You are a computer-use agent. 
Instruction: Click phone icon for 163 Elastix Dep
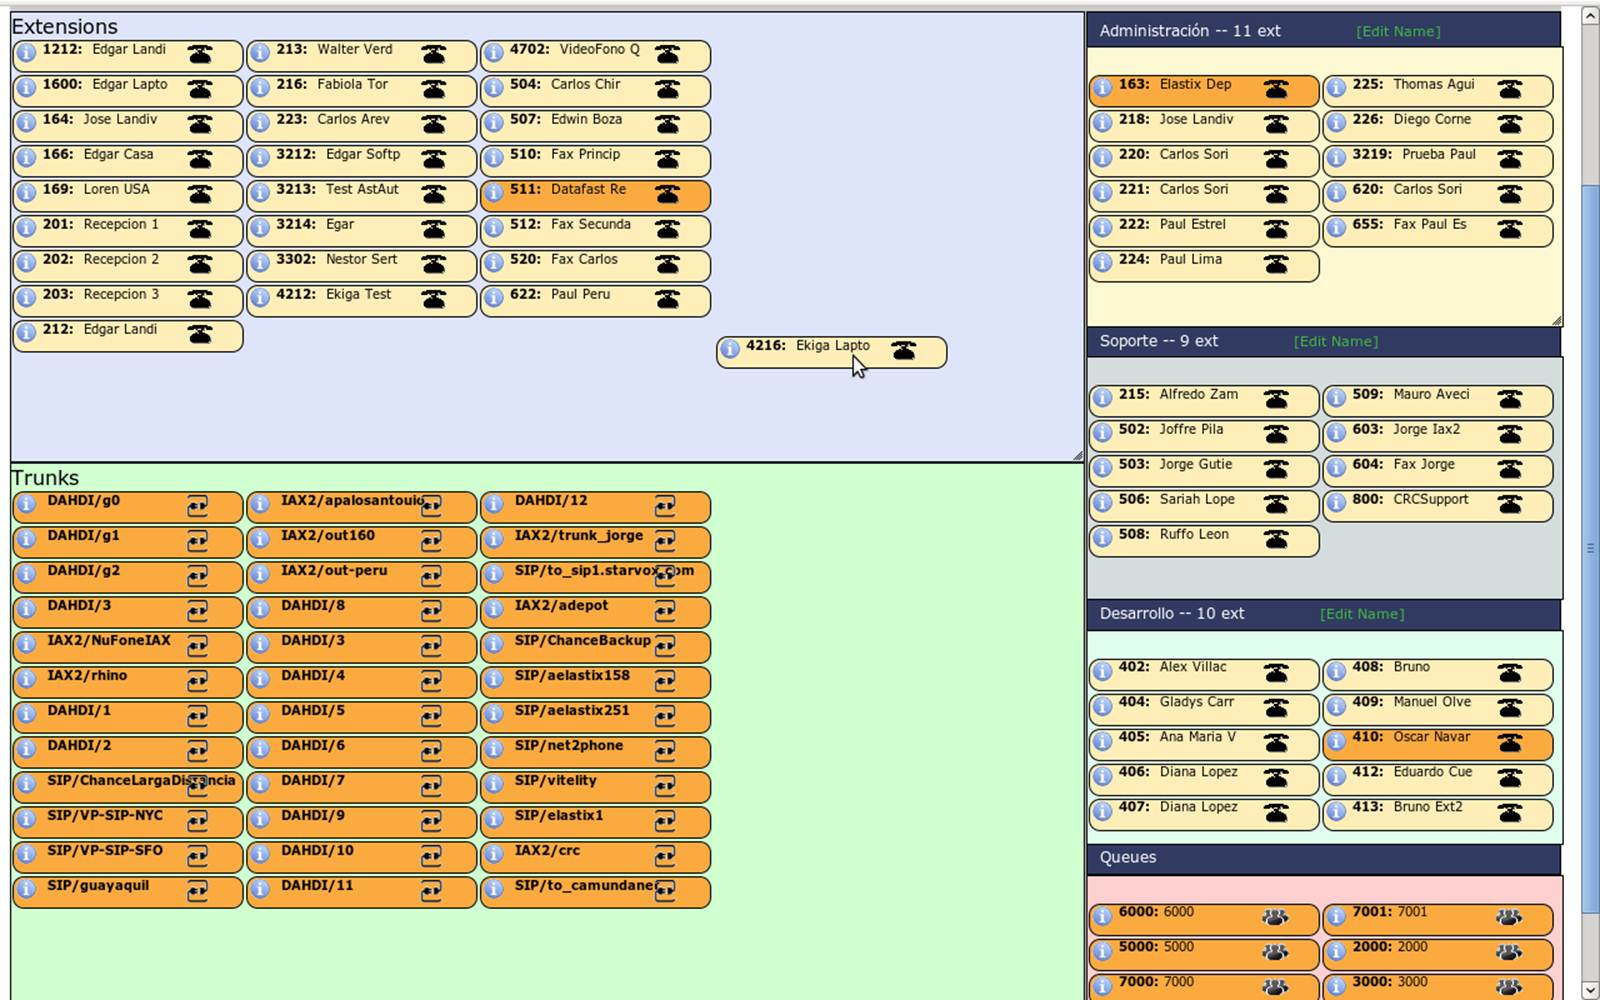[x=1276, y=89]
